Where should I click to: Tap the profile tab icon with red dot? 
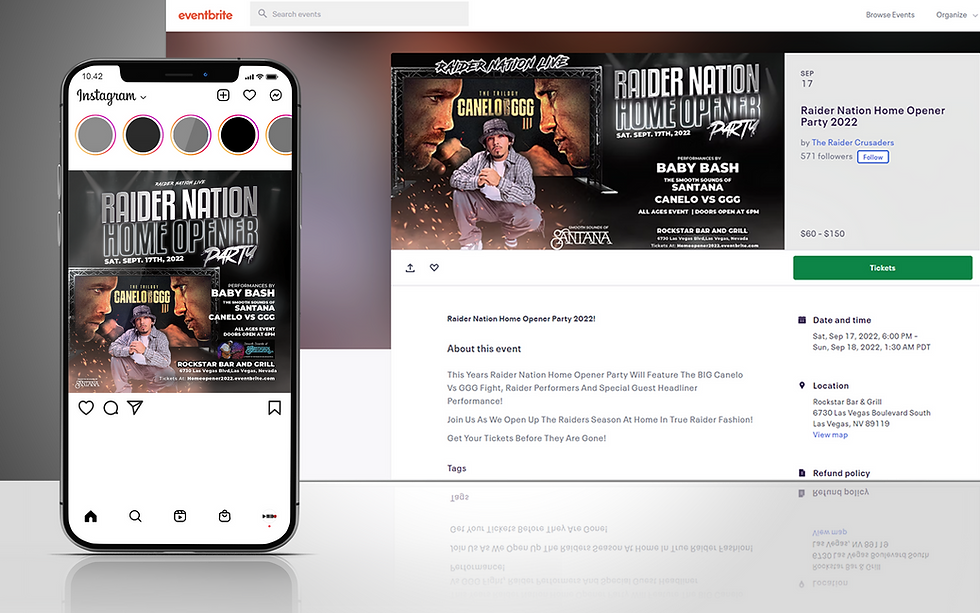tap(269, 517)
